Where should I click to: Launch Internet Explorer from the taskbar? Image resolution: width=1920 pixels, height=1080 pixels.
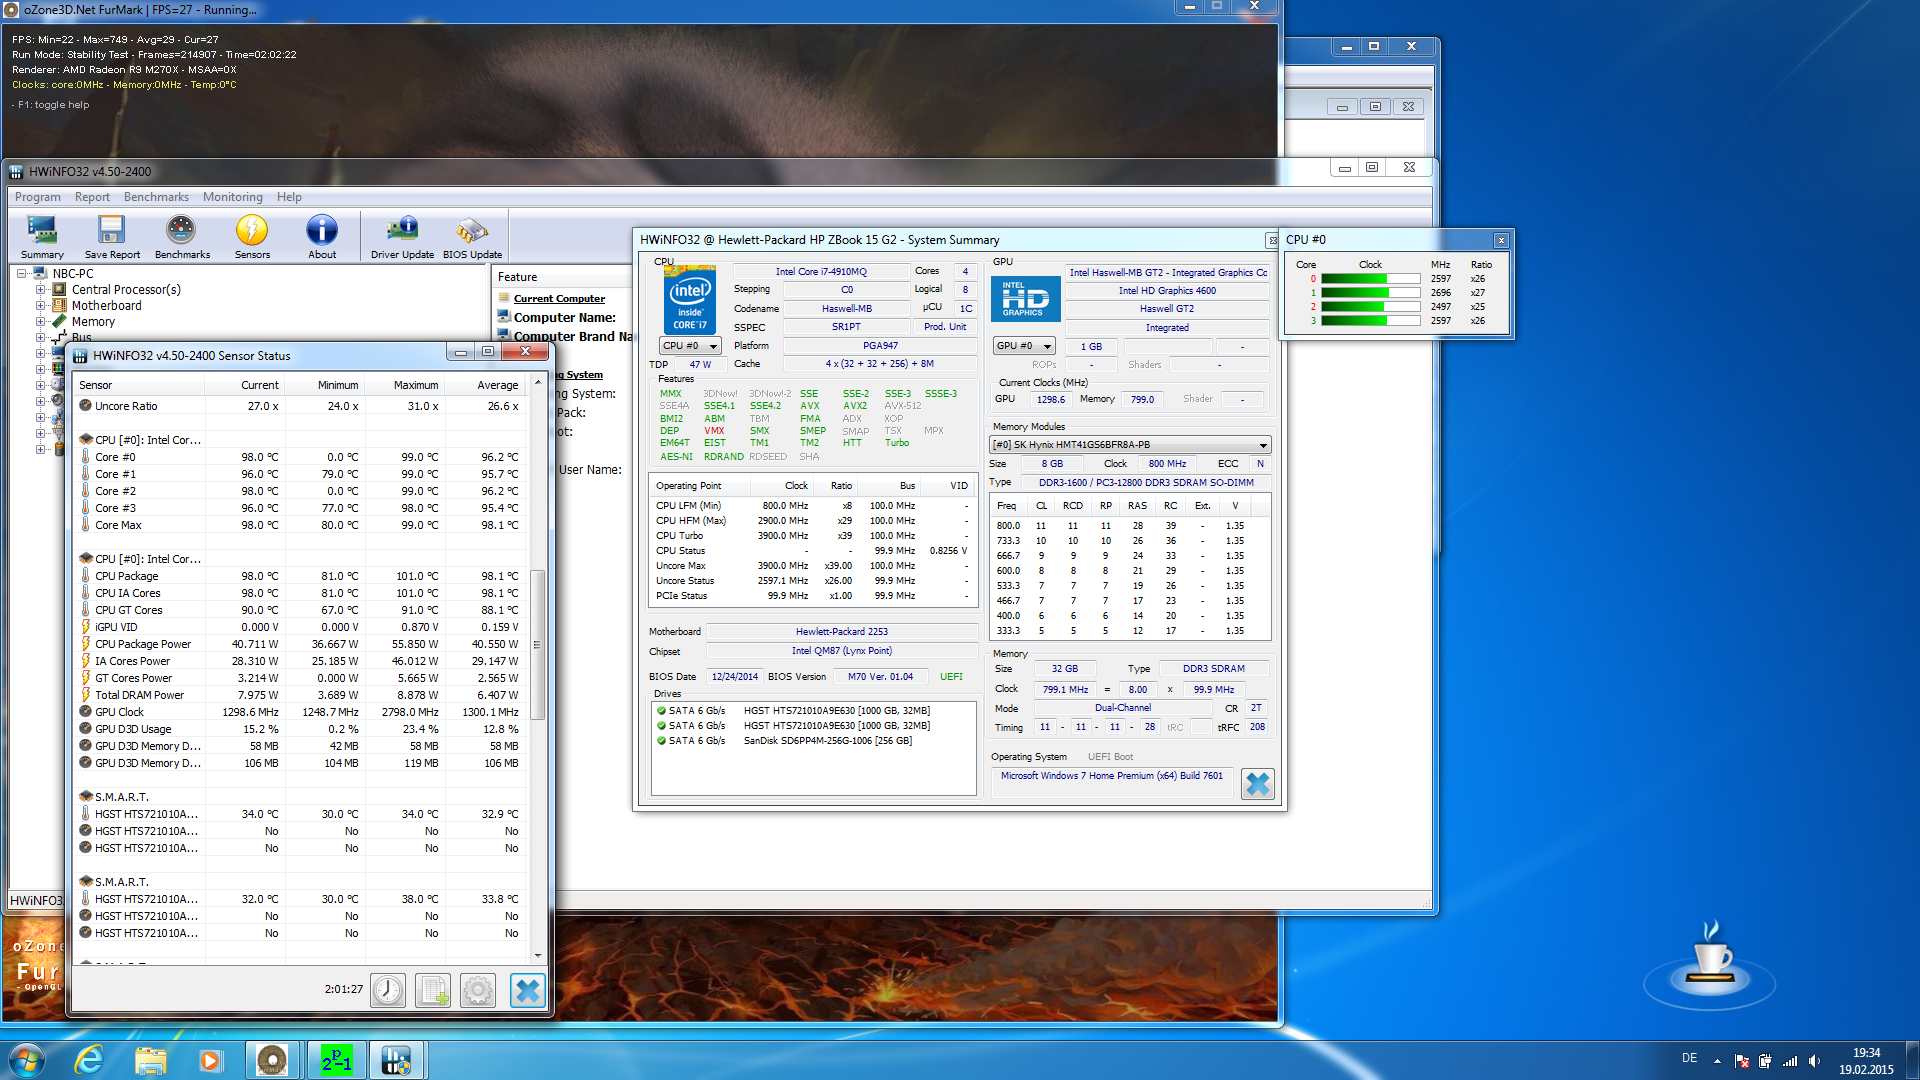coord(89,1060)
